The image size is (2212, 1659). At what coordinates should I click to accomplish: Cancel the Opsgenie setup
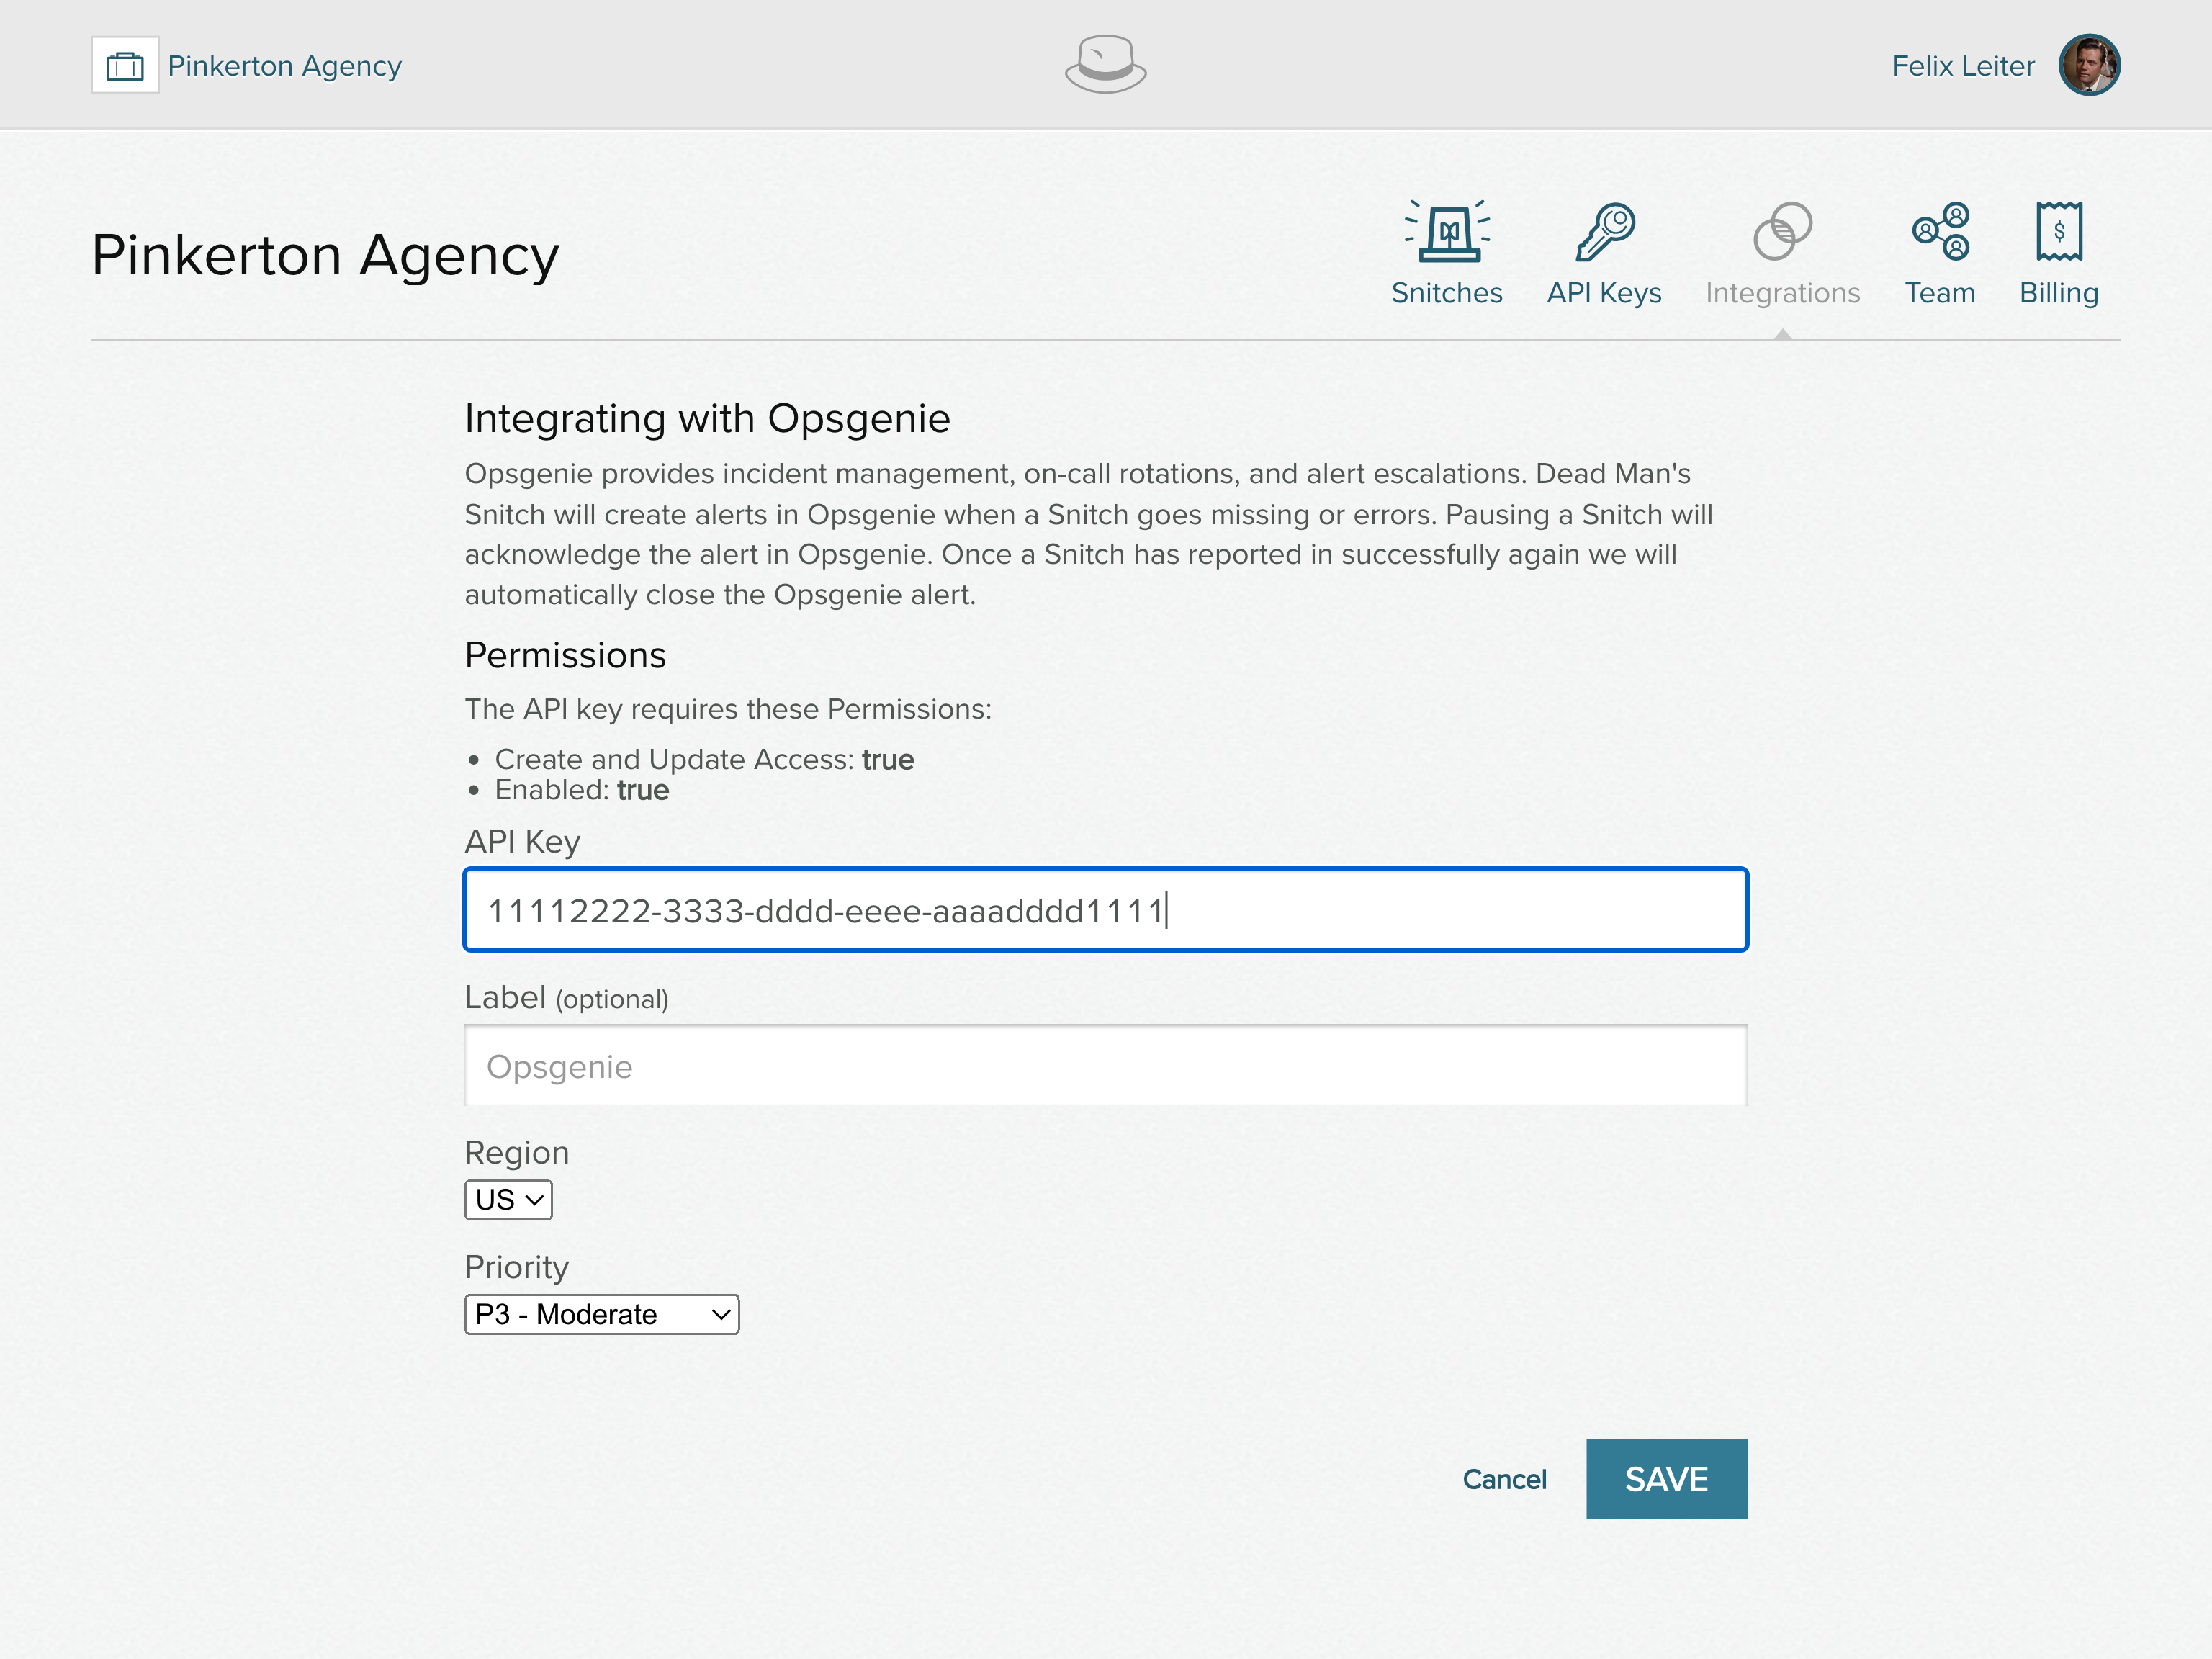tap(1504, 1479)
